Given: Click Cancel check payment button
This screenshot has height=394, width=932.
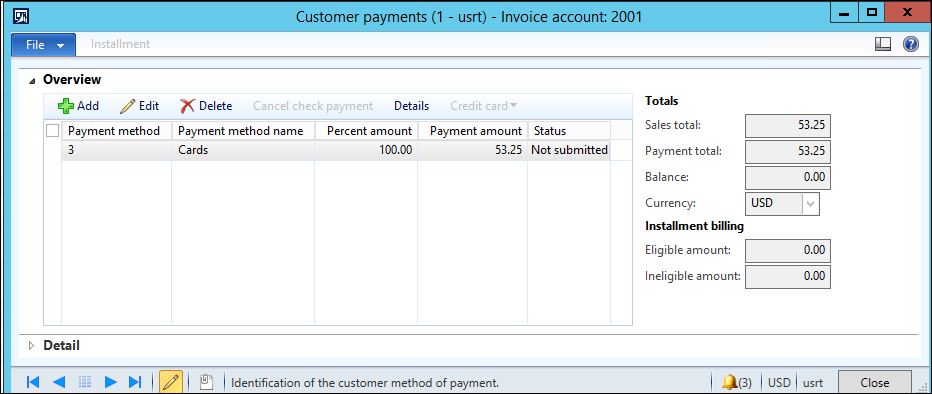Looking at the screenshot, I should point(313,106).
